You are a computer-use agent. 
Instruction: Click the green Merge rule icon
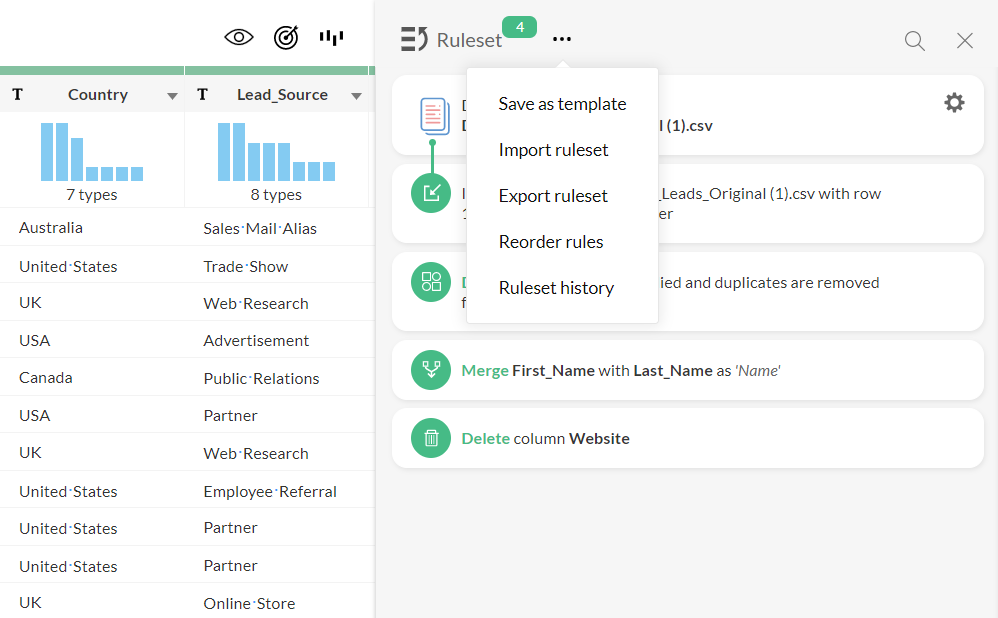click(431, 370)
